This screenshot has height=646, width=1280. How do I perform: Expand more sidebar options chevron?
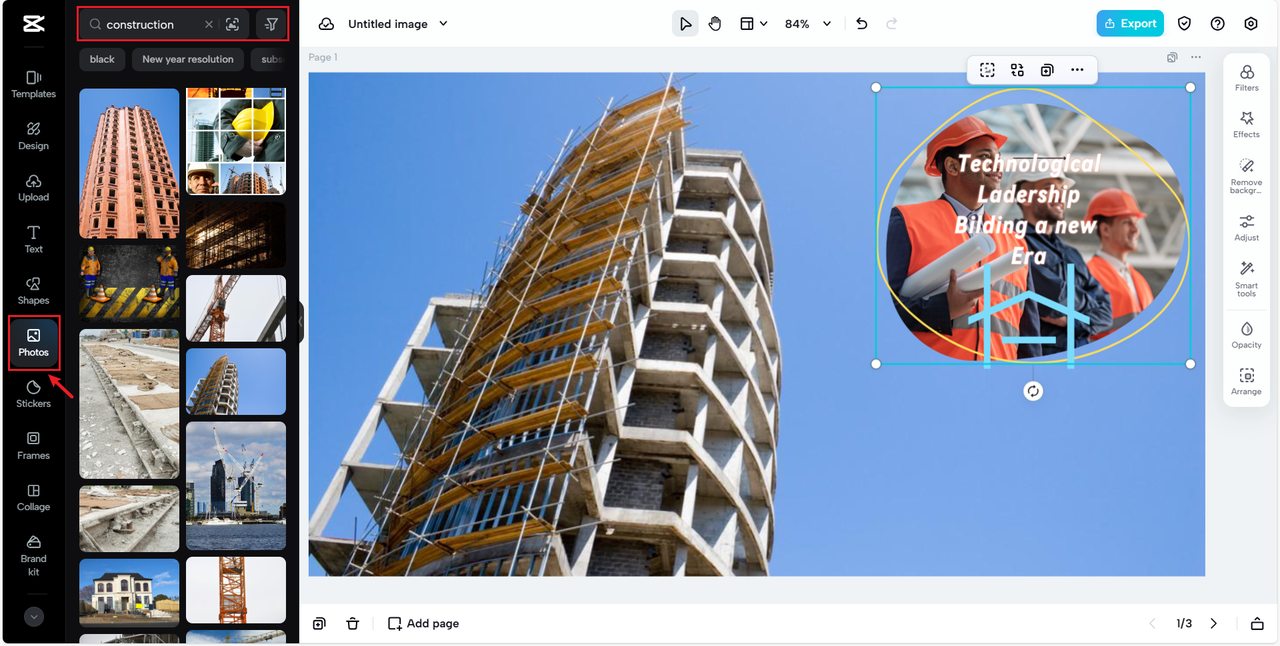(34, 617)
